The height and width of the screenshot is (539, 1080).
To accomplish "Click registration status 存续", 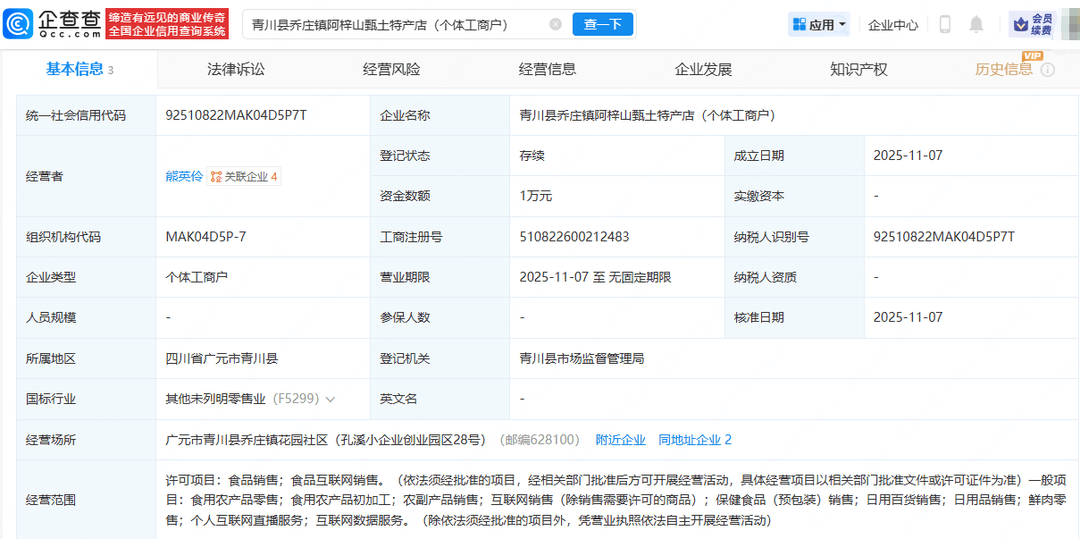I will click(532, 156).
